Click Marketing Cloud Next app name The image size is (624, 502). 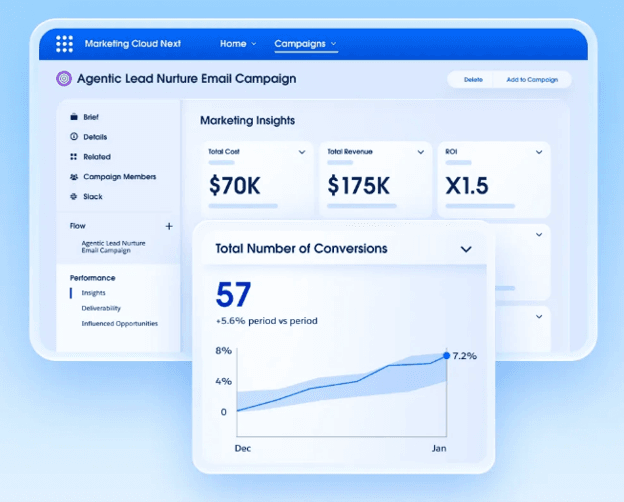[133, 44]
